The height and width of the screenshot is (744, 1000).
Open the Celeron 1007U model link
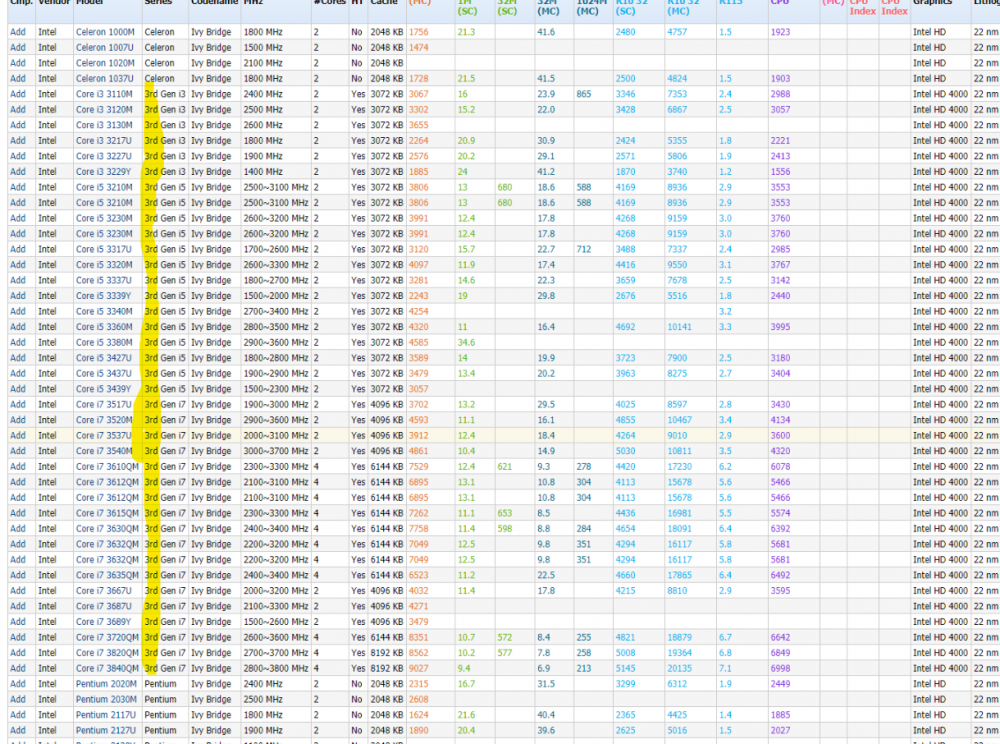click(x=105, y=47)
